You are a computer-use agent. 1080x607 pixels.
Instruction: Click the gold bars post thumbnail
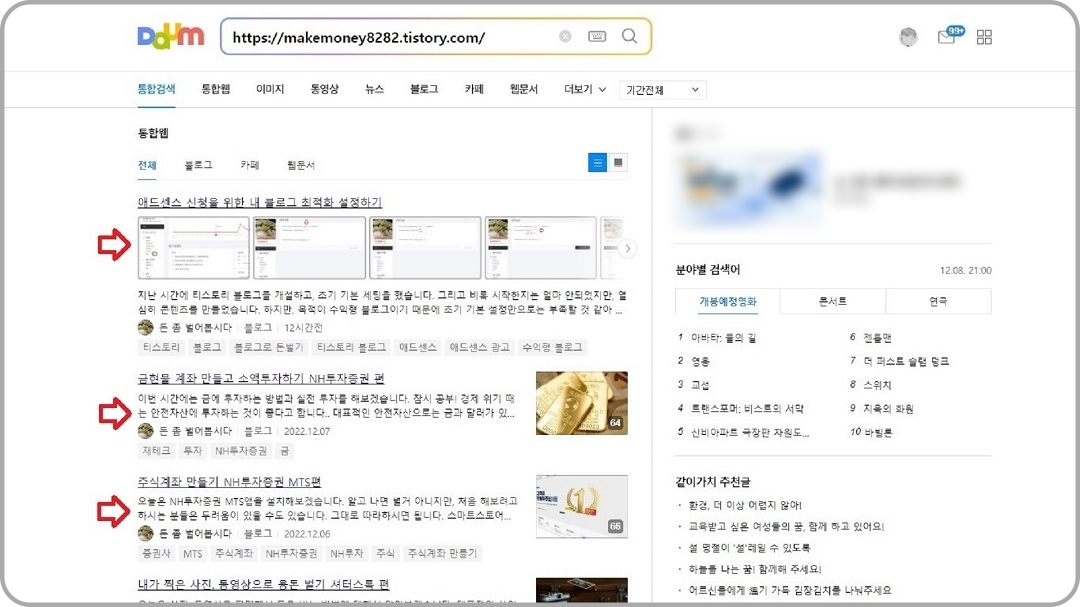[581, 404]
